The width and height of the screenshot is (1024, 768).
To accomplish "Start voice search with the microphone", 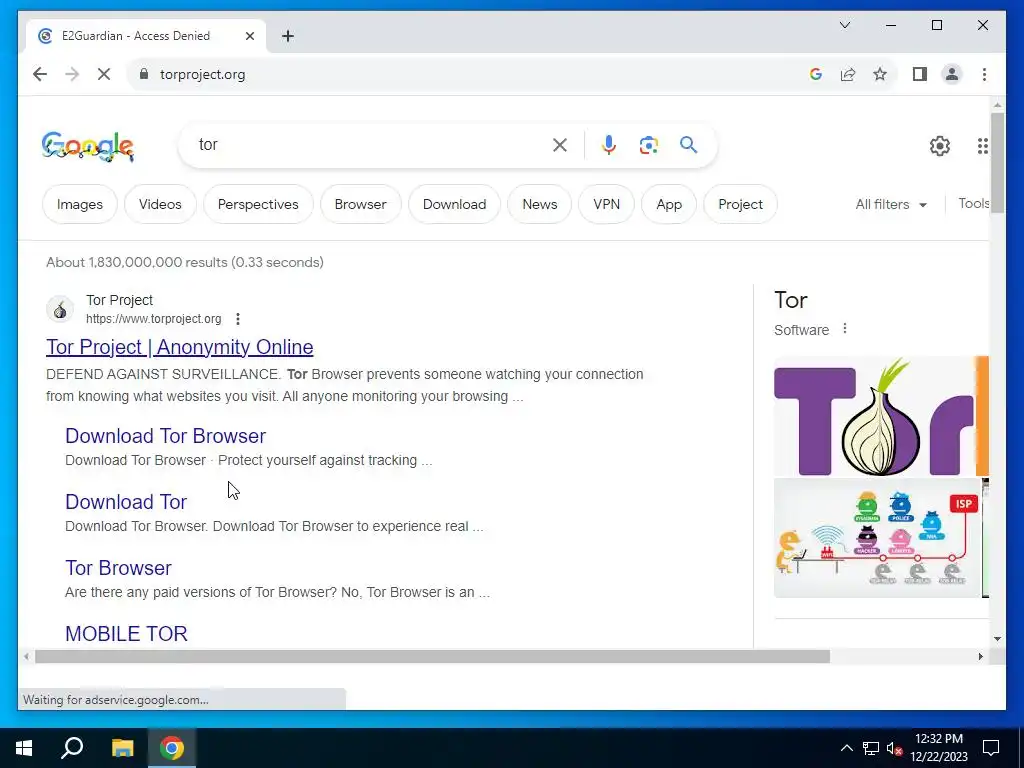I will coord(609,145).
